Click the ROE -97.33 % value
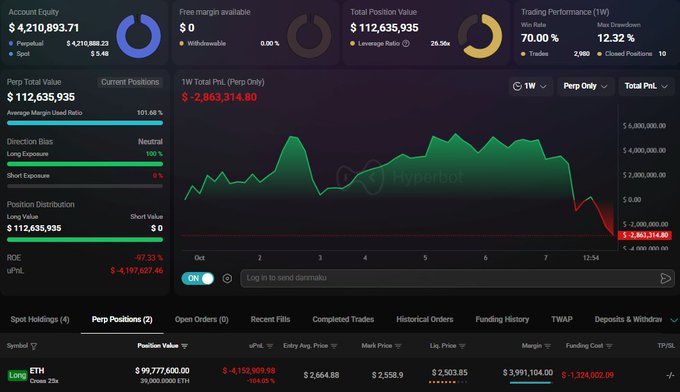This screenshot has width=680, height=392. 148,258
